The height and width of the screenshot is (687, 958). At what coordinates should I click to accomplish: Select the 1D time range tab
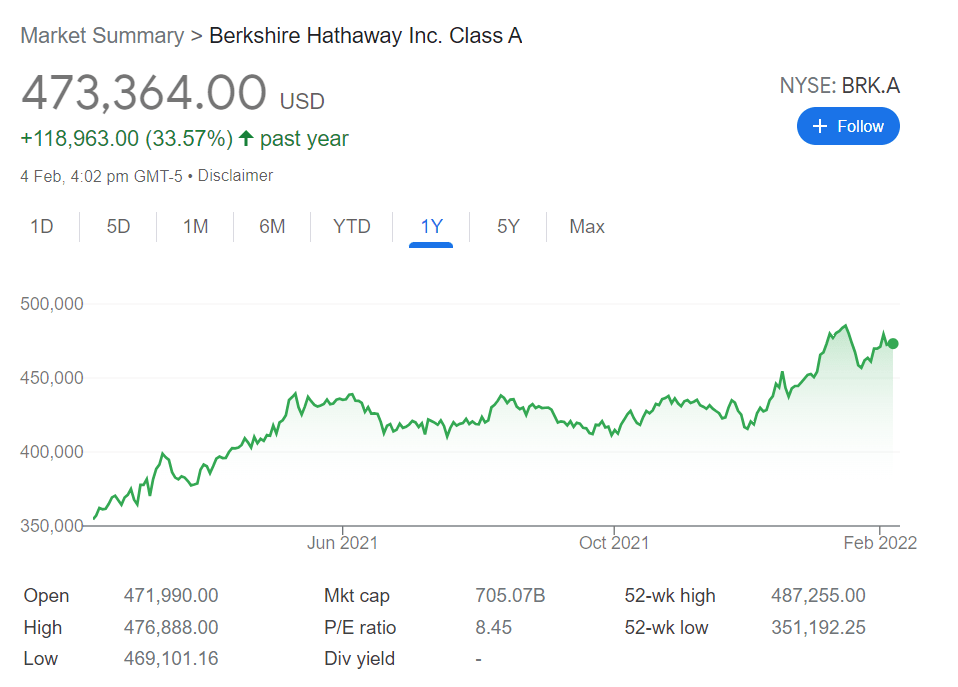42,227
